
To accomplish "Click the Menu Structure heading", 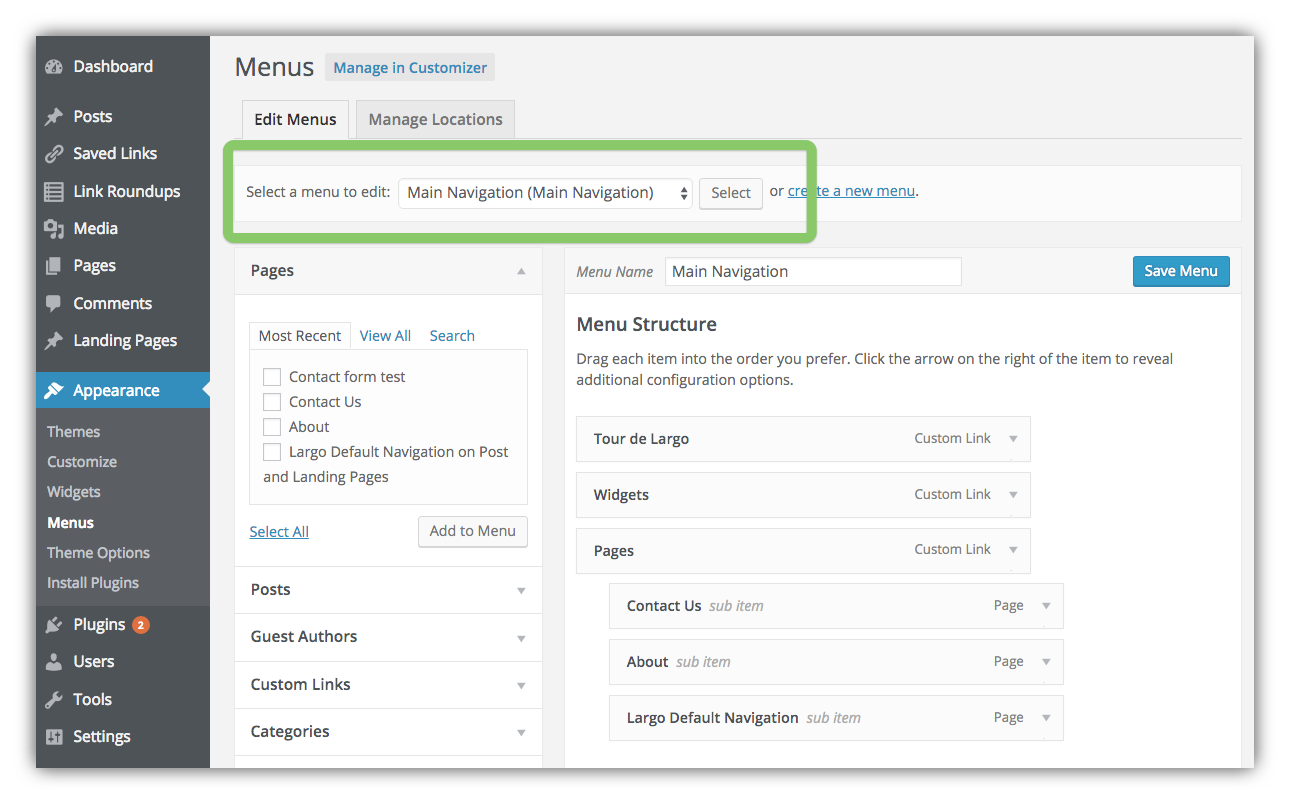I will point(647,325).
